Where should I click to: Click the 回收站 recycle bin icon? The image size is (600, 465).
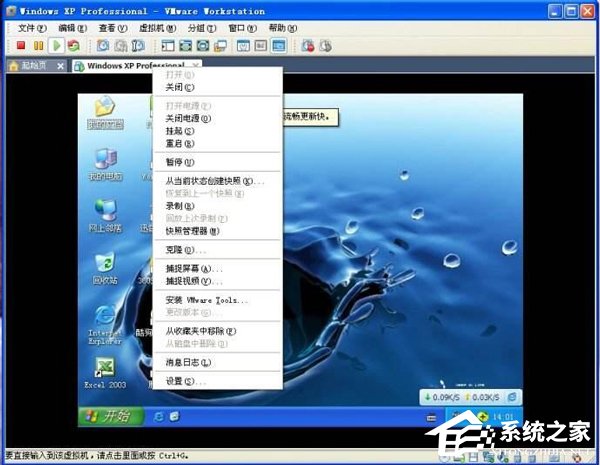coord(105,269)
